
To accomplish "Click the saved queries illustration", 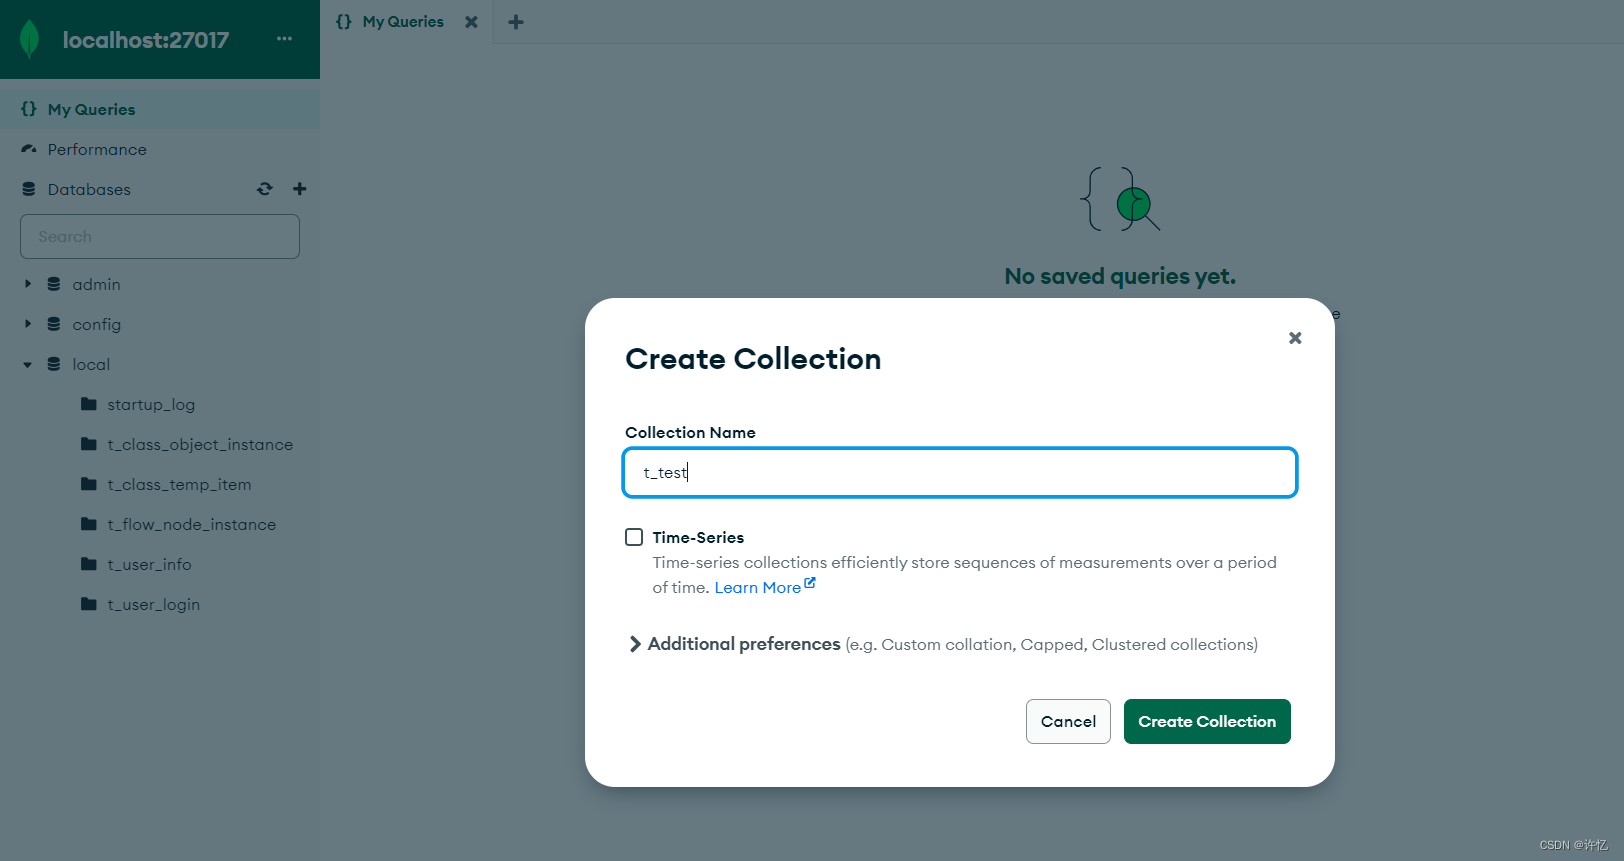I will 1120,199.
